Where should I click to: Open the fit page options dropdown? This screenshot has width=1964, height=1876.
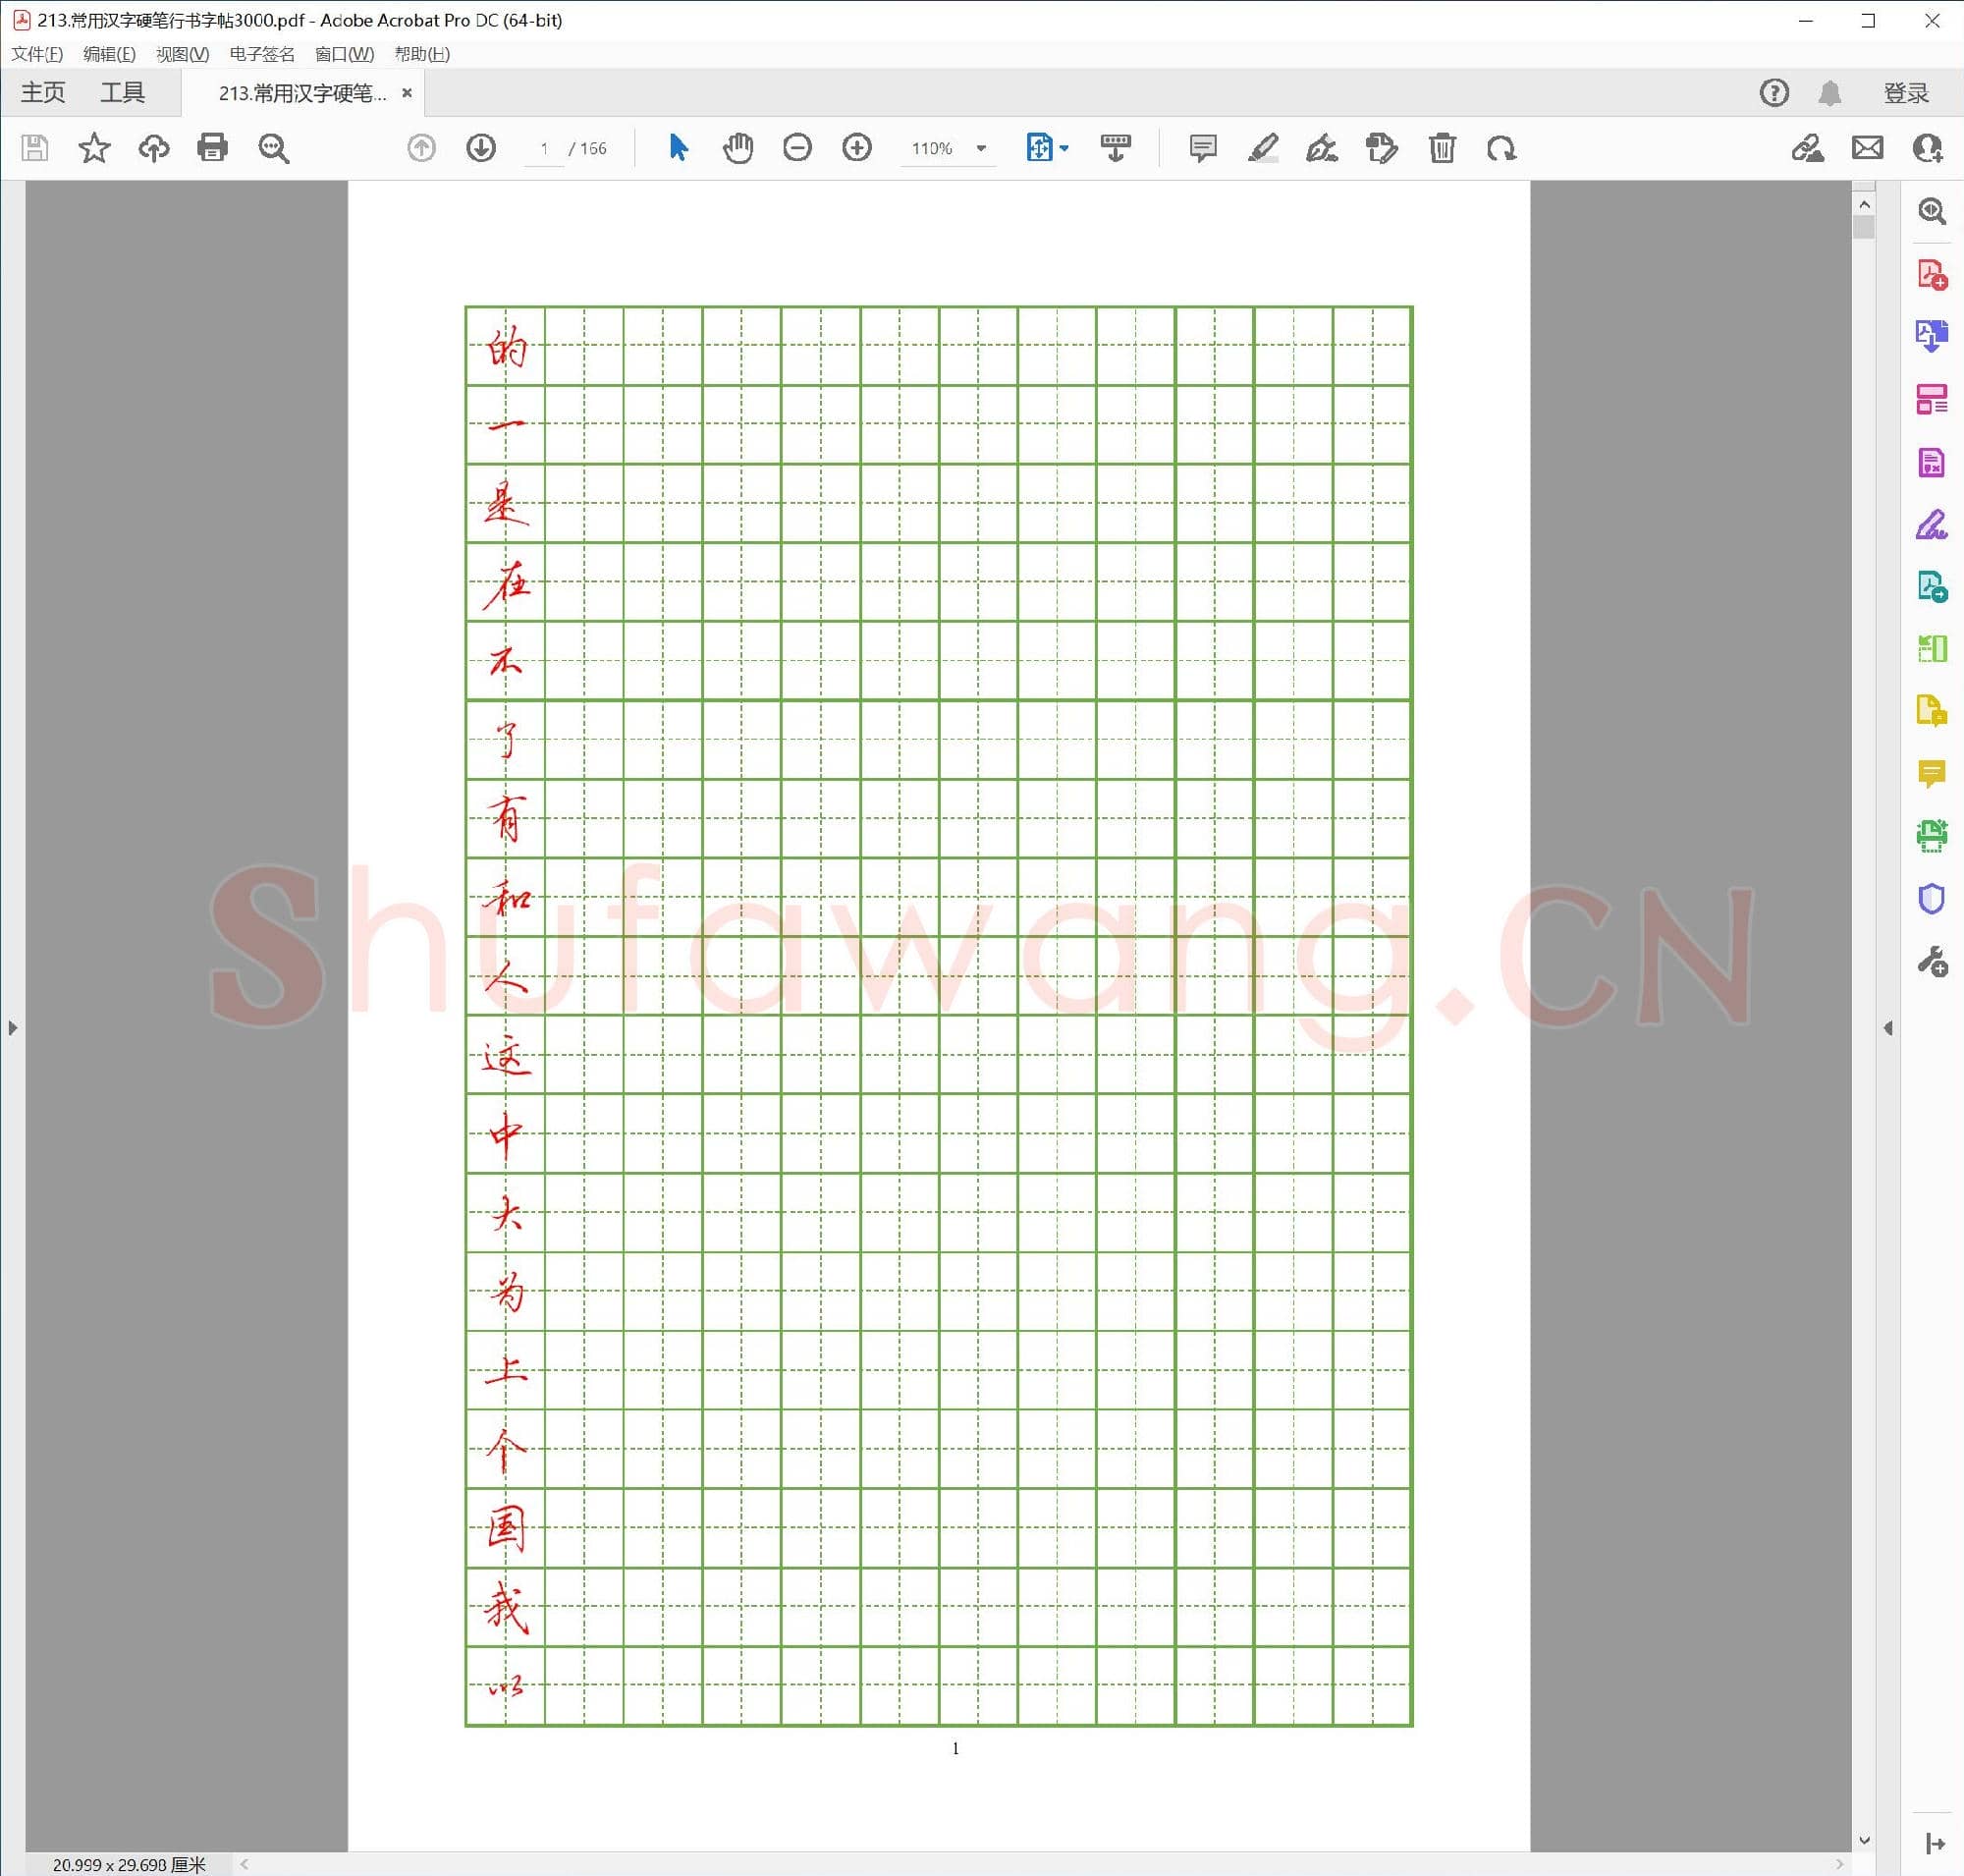point(1064,148)
